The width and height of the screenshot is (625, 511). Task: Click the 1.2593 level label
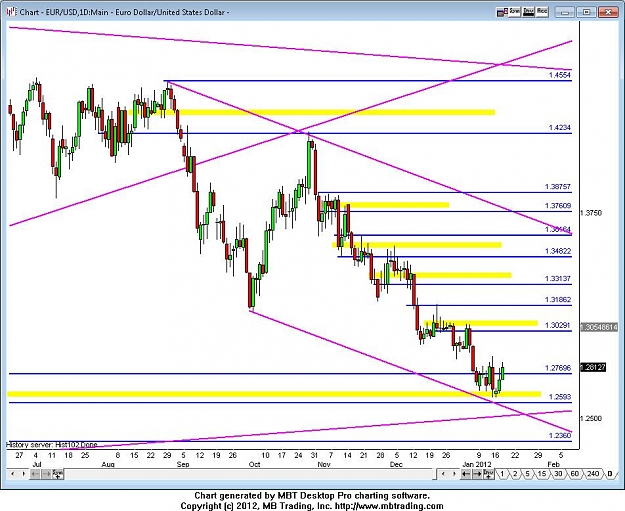(x=560, y=397)
